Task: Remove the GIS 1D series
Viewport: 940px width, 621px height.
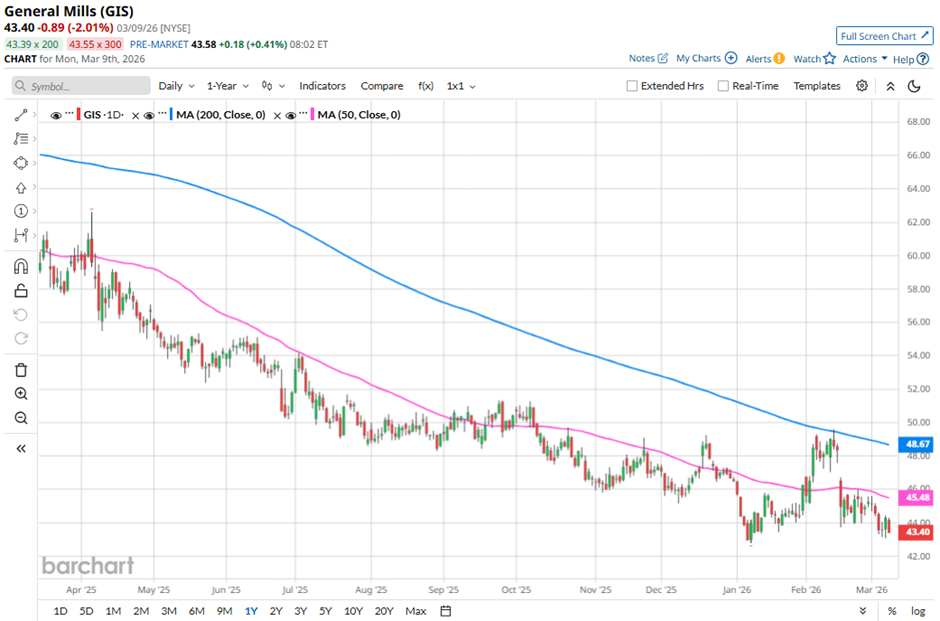Action: (135, 116)
